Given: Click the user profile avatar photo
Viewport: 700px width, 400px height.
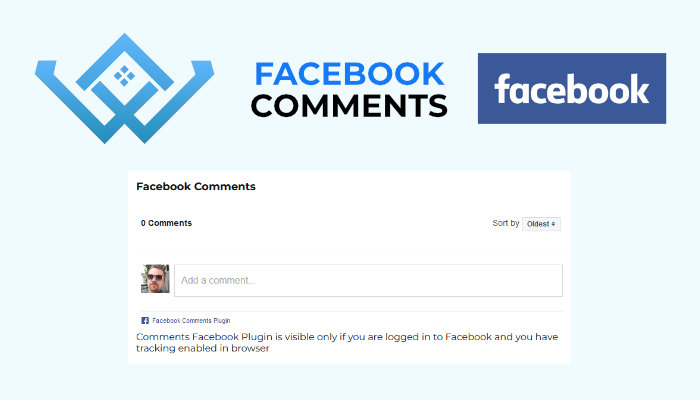Looking at the screenshot, I should coord(155,279).
